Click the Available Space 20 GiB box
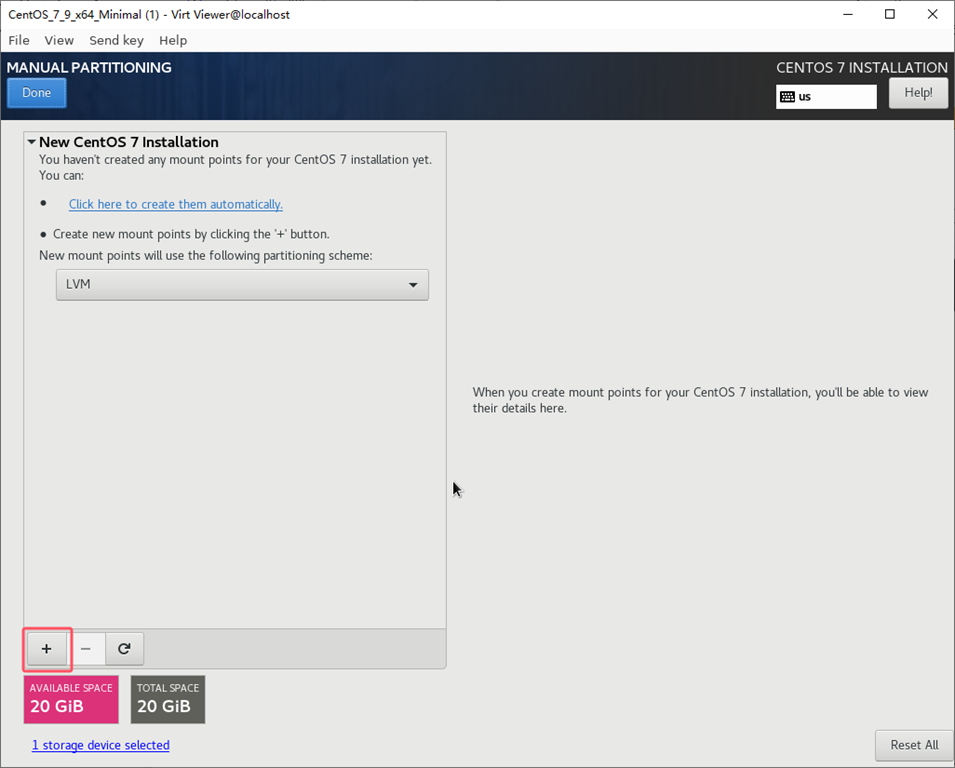 [x=71, y=699]
